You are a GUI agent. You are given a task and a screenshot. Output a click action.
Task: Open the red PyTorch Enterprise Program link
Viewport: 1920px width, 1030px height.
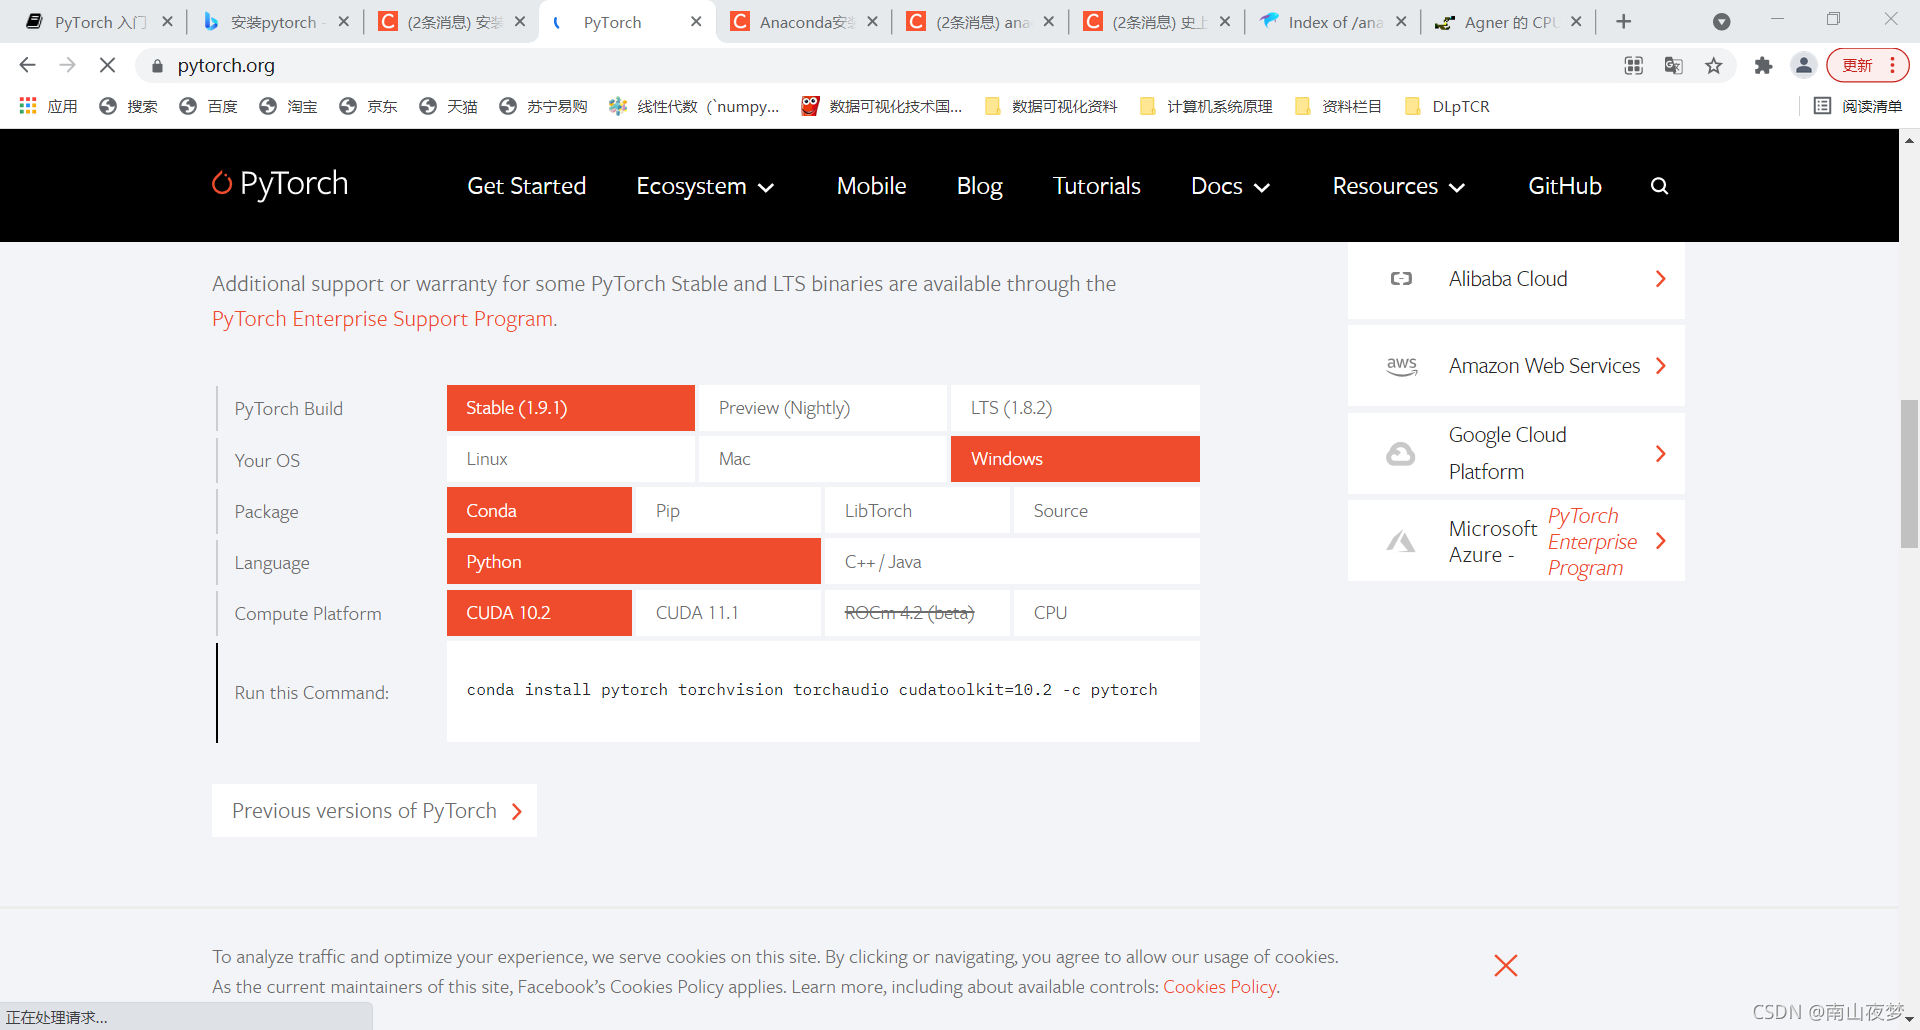tap(1592, 542)
